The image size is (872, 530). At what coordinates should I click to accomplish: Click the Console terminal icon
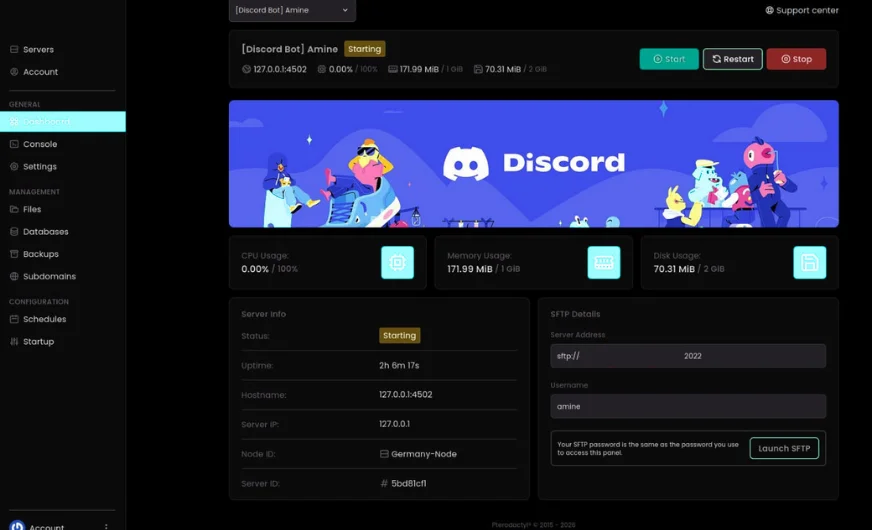pyautogui.click(x=14, y=144)
